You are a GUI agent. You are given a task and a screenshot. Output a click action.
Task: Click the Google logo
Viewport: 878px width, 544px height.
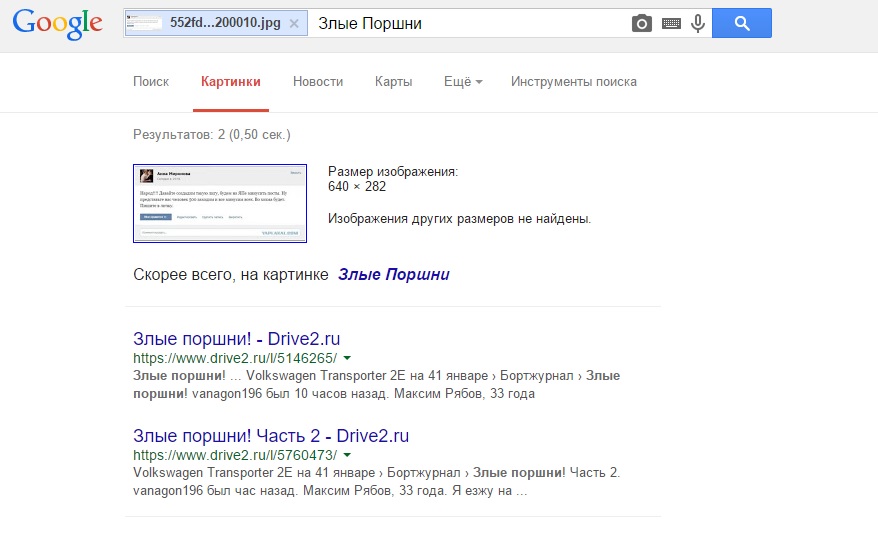click(58, 24)
